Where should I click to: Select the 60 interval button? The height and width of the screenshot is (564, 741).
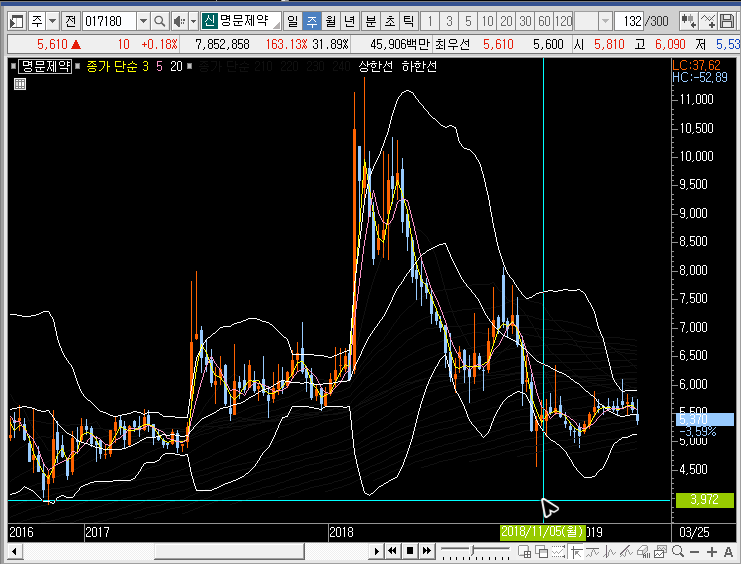[544, 21]
